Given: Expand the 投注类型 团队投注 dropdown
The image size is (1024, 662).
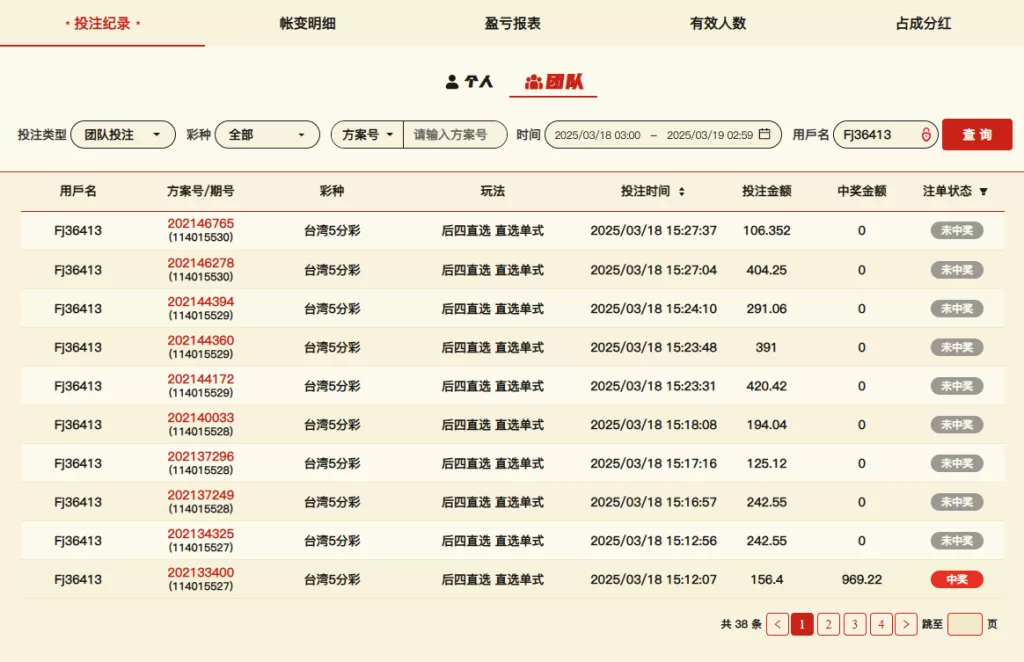Looking at the screenshot, I should tap(122, 134).
